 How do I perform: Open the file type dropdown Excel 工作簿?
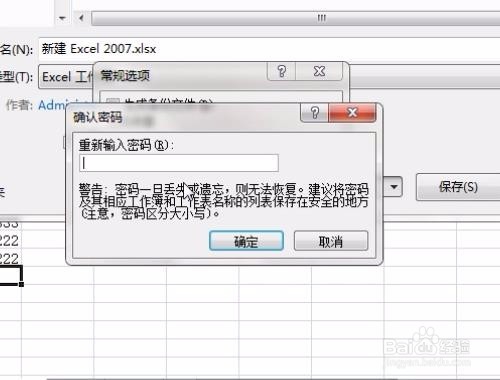coord(66,77)
